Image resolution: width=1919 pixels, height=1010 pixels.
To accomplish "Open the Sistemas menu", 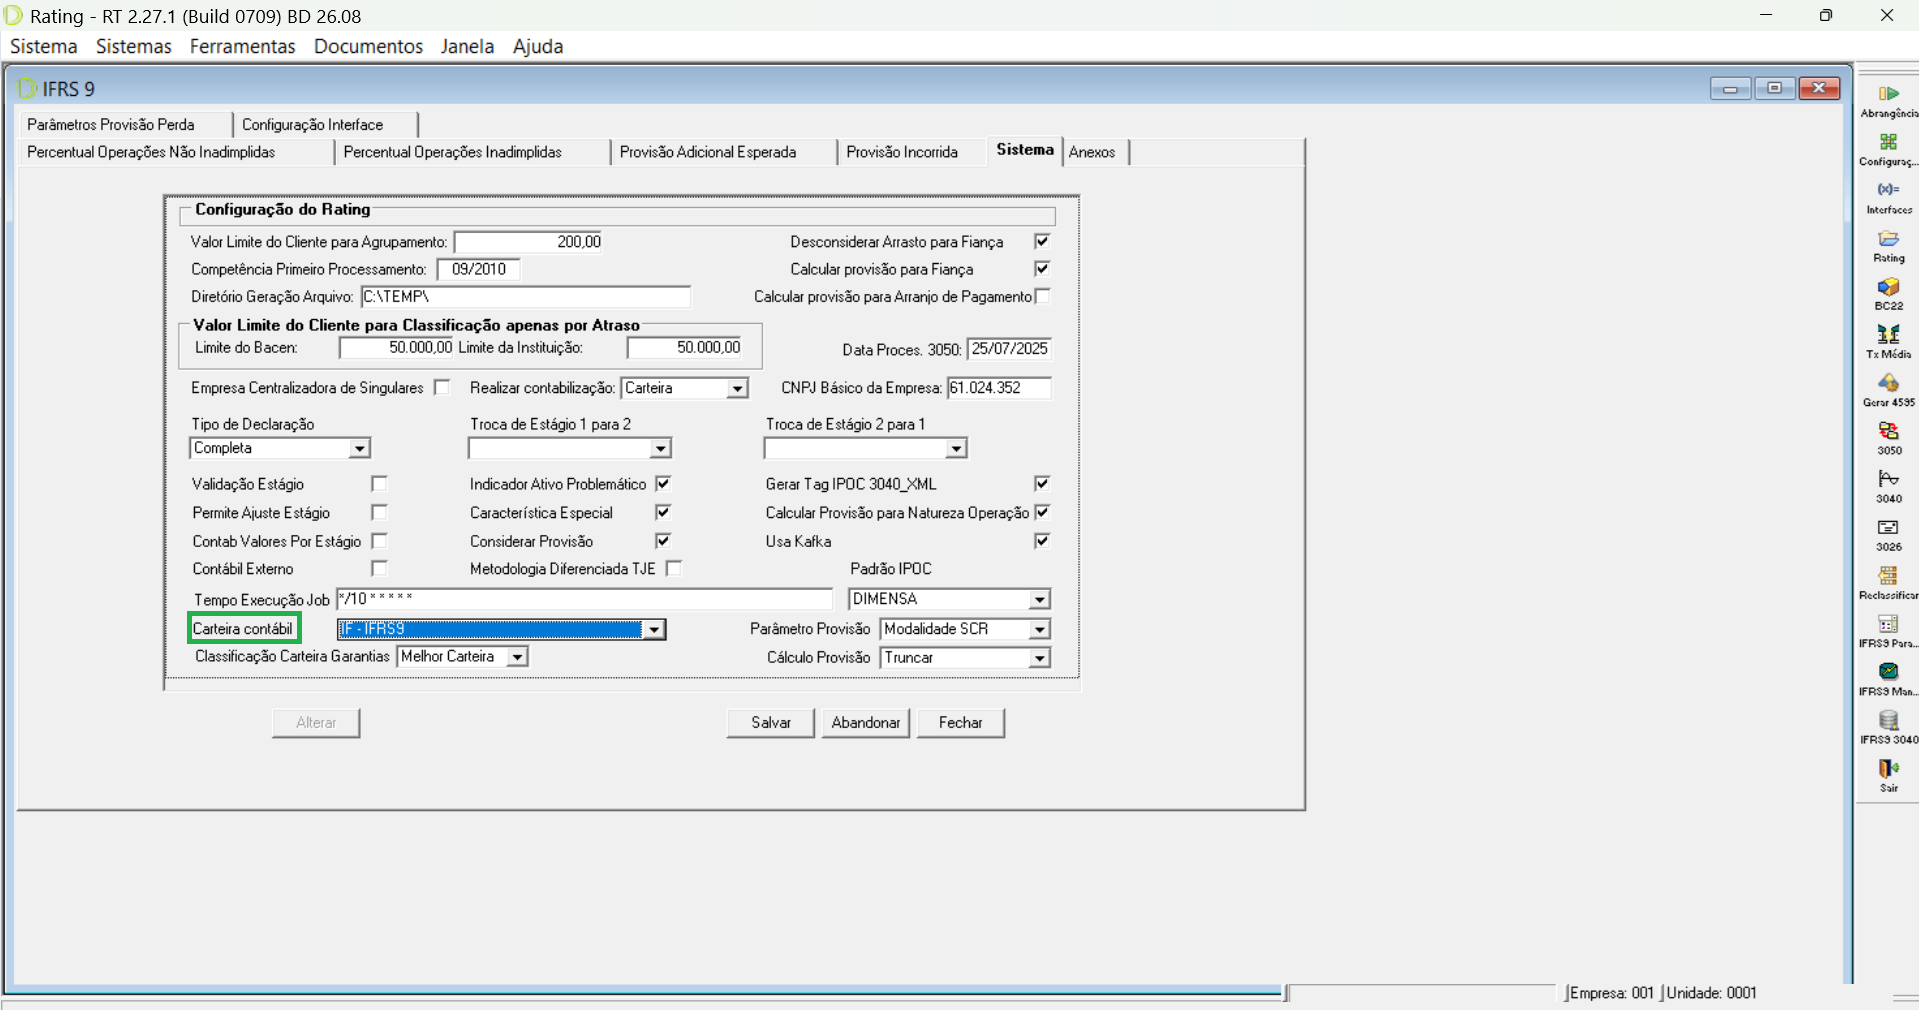I will click(134, 46).
